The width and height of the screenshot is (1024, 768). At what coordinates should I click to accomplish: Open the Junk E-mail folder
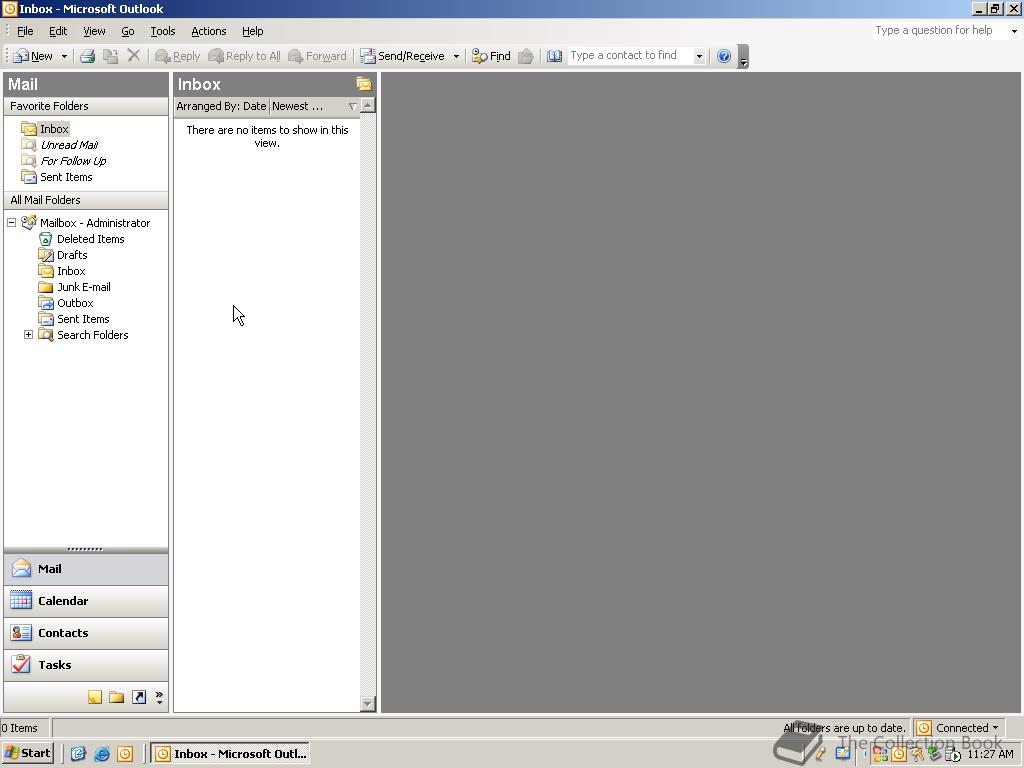(x=75, y=287)
